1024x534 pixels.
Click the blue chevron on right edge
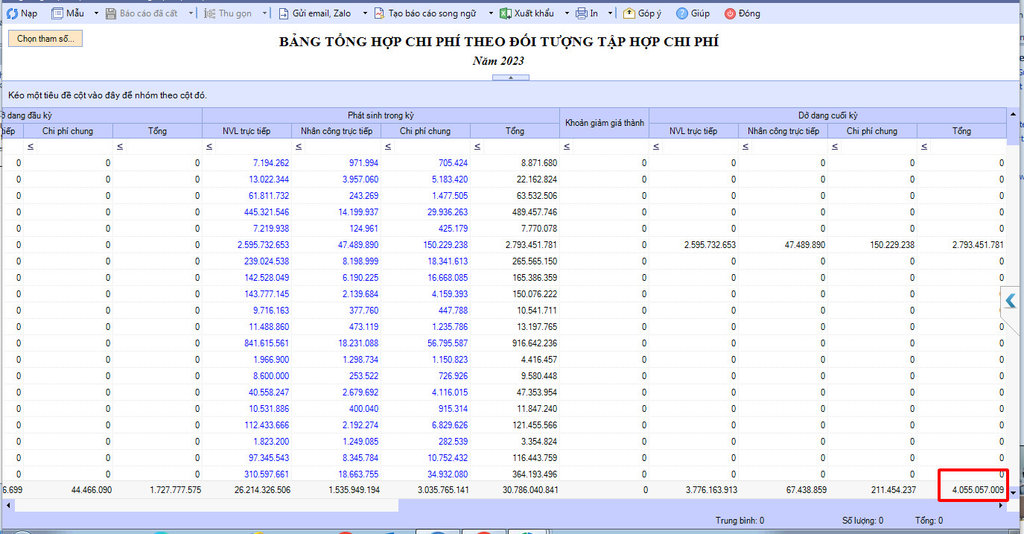1010,300
